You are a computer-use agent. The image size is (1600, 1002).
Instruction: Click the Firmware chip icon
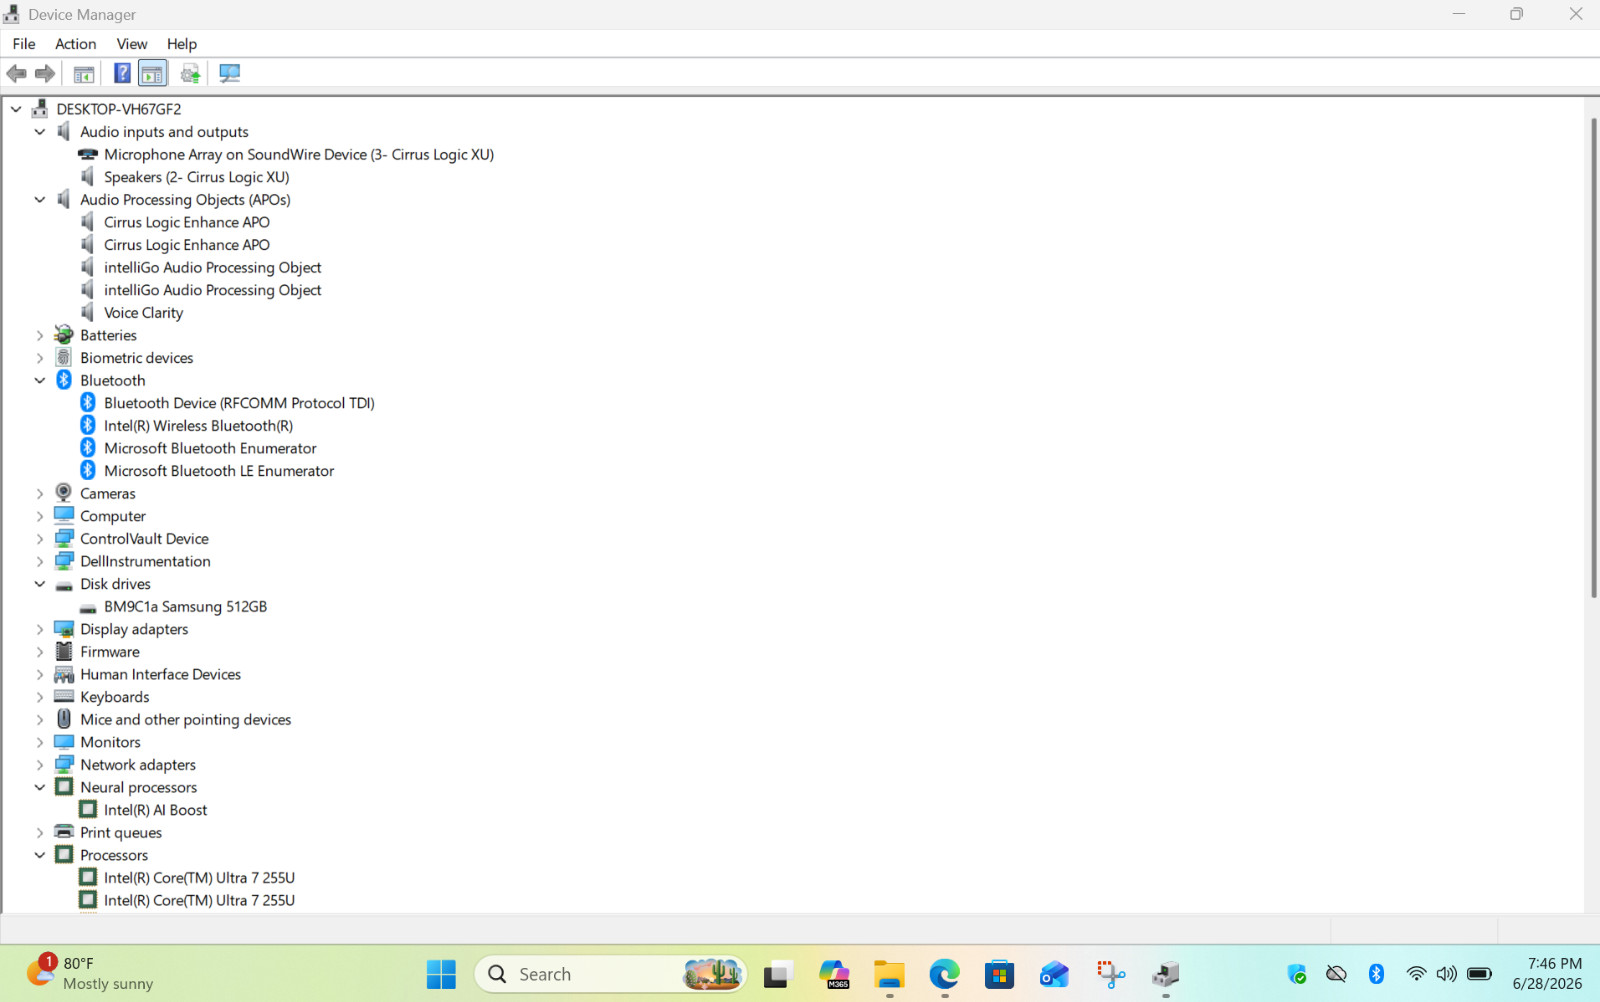point(64,652)
